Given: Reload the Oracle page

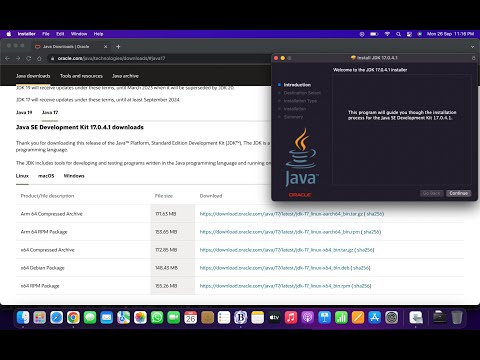Looking at the screenshot, I should click(x=29, y=58).
